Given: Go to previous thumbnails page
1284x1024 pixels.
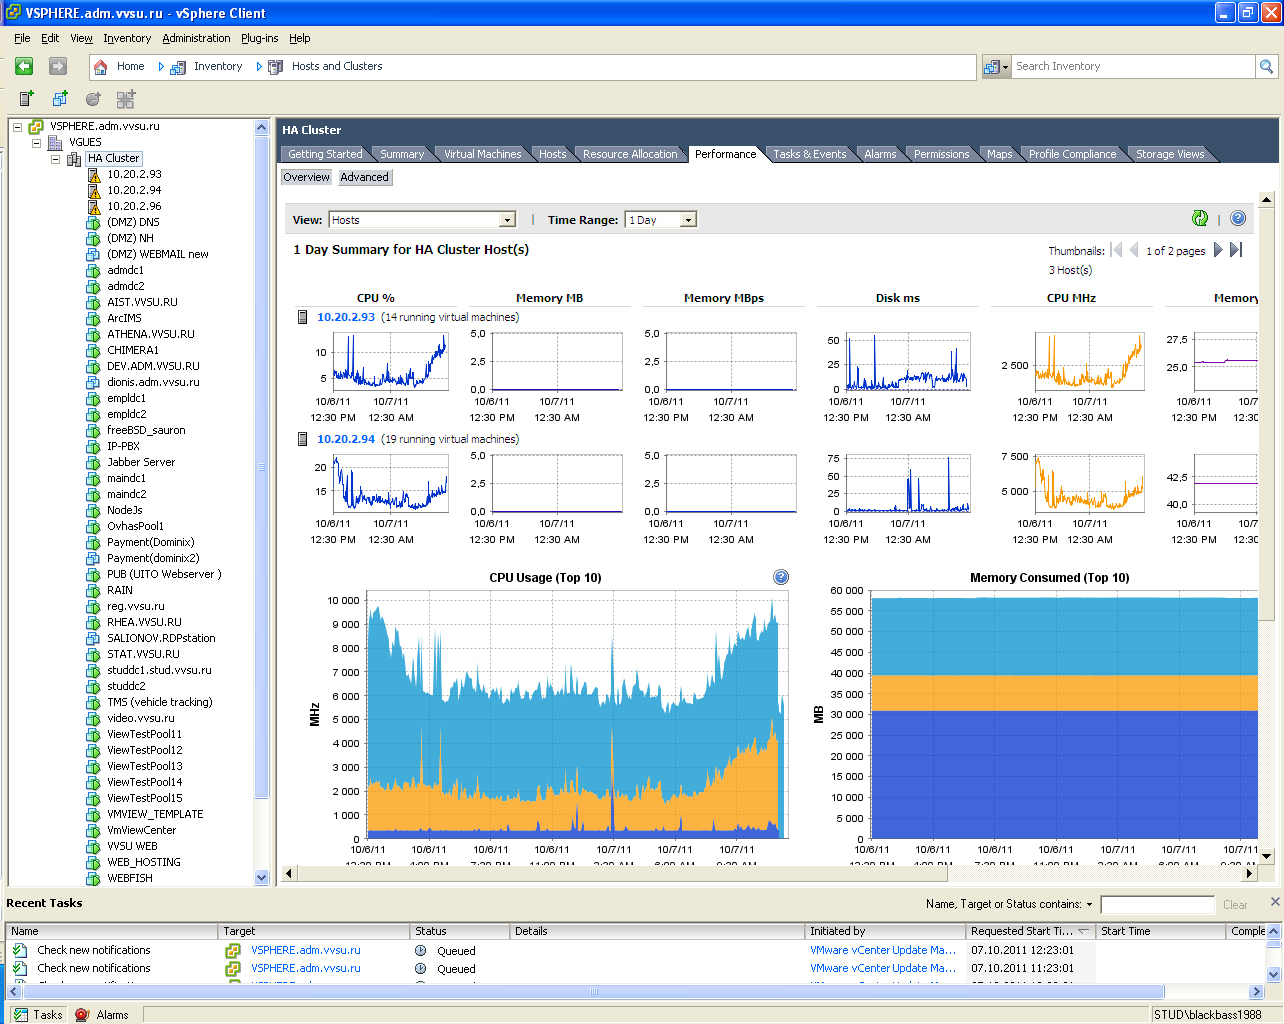Looking at the screenshot, I should (1134, 250).
